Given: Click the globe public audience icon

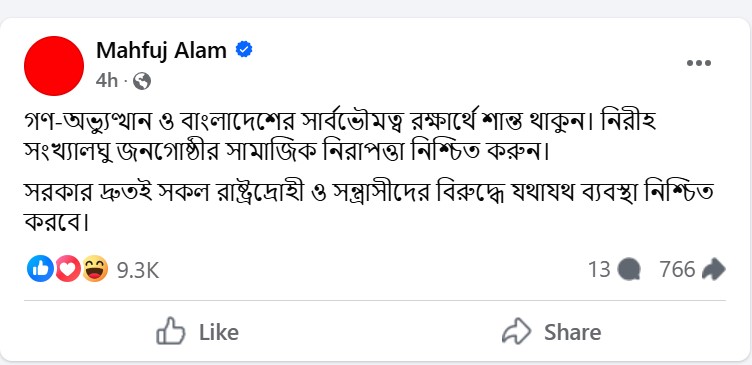Looking at the screenshot, I should pyautogui.click(x=142, y=82).
